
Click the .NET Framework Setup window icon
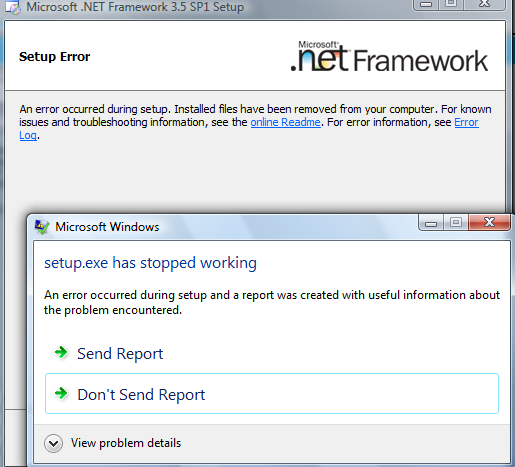(13, 8)
